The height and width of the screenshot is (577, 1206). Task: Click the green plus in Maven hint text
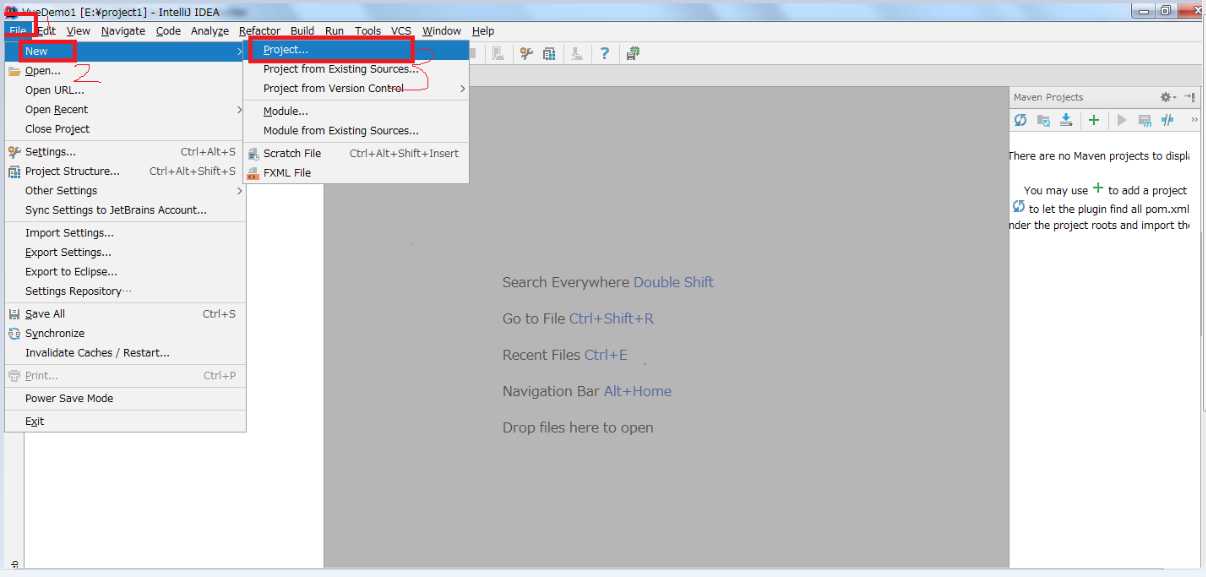[1098, 188]
